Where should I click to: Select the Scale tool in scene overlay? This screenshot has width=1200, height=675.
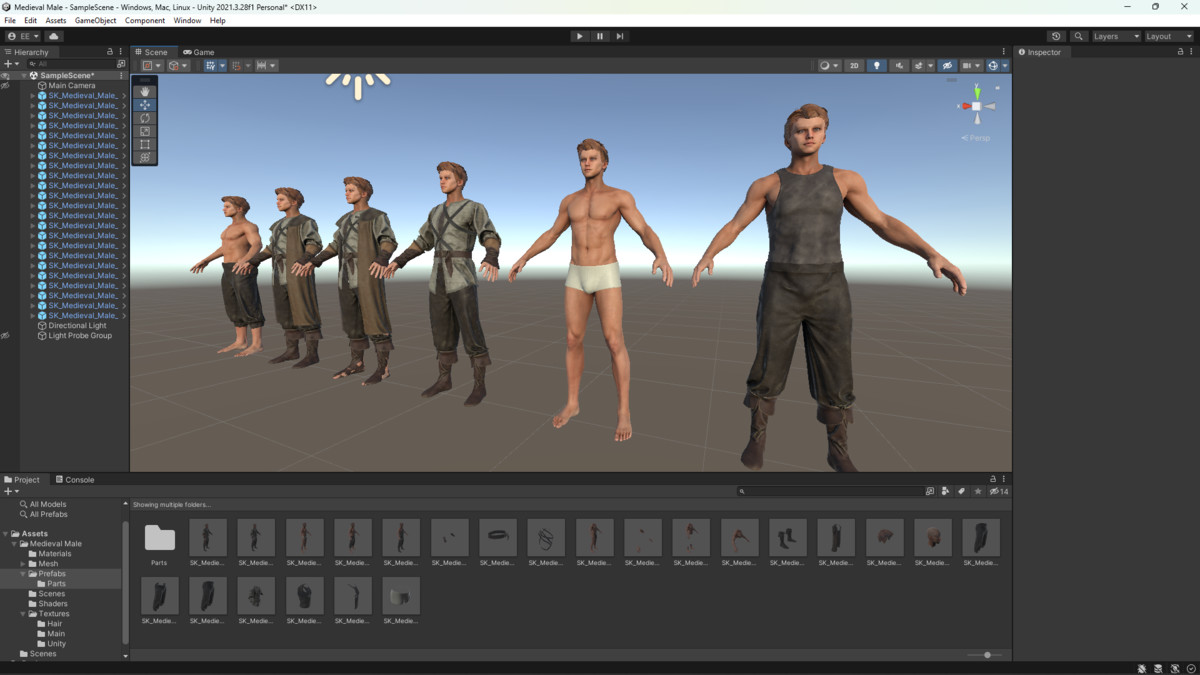[145, 131]
